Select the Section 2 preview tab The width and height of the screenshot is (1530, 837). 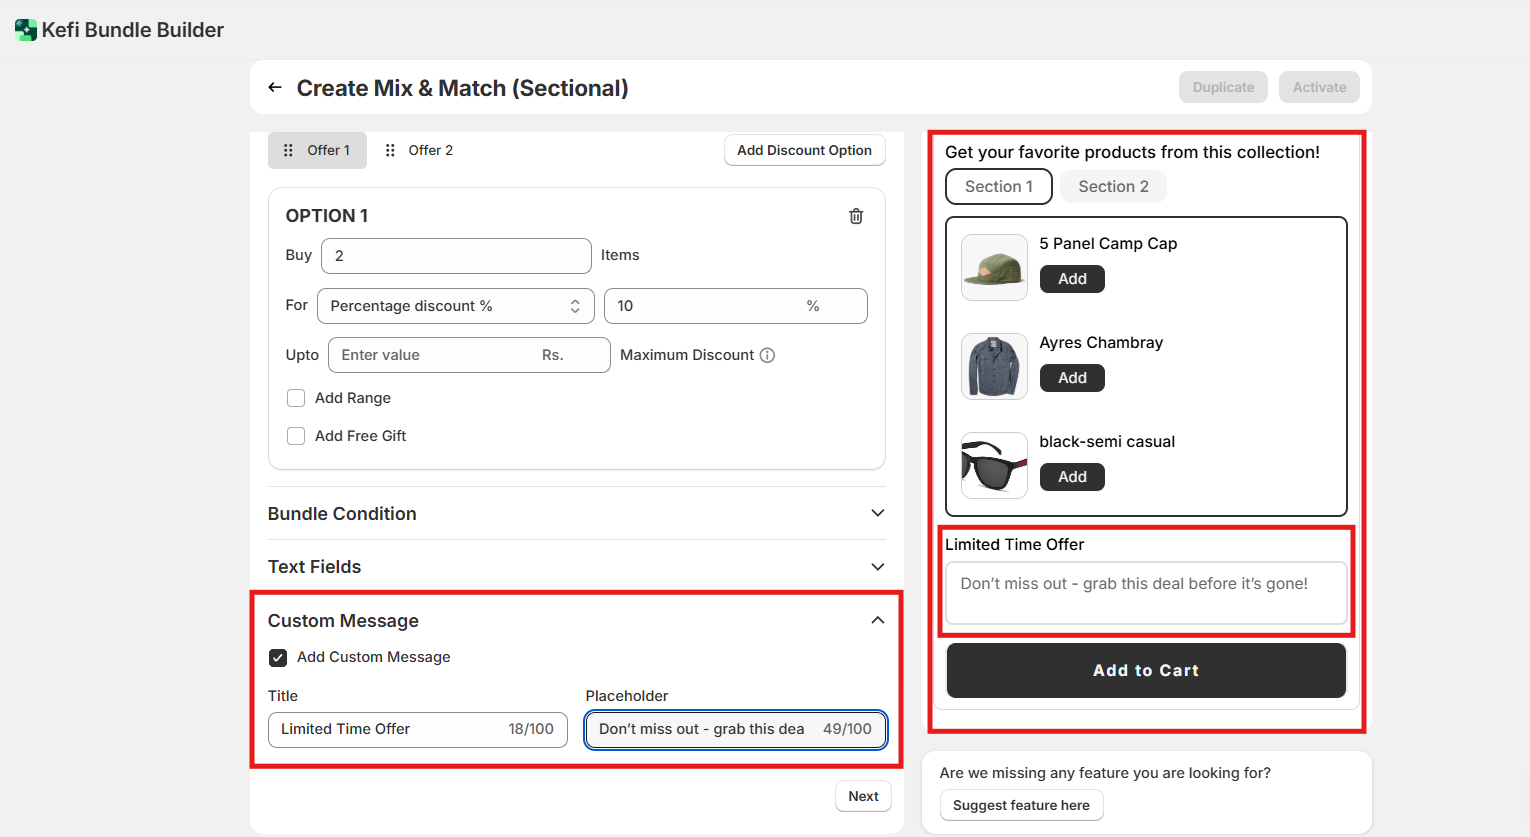click(1113, 186)
